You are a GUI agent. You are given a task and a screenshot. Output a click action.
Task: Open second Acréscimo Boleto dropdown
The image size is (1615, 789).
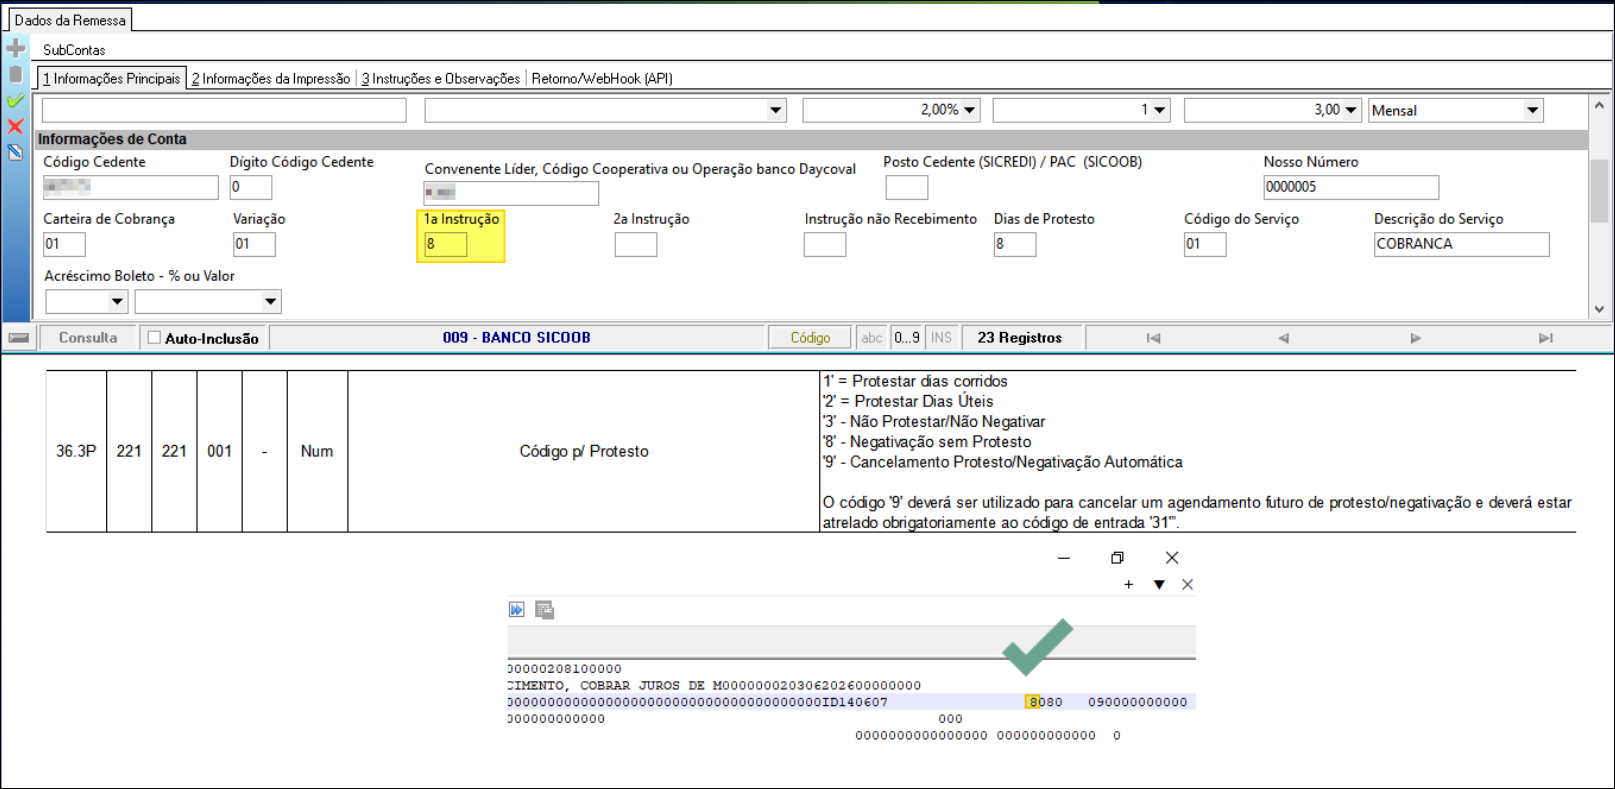coord(270,301)
